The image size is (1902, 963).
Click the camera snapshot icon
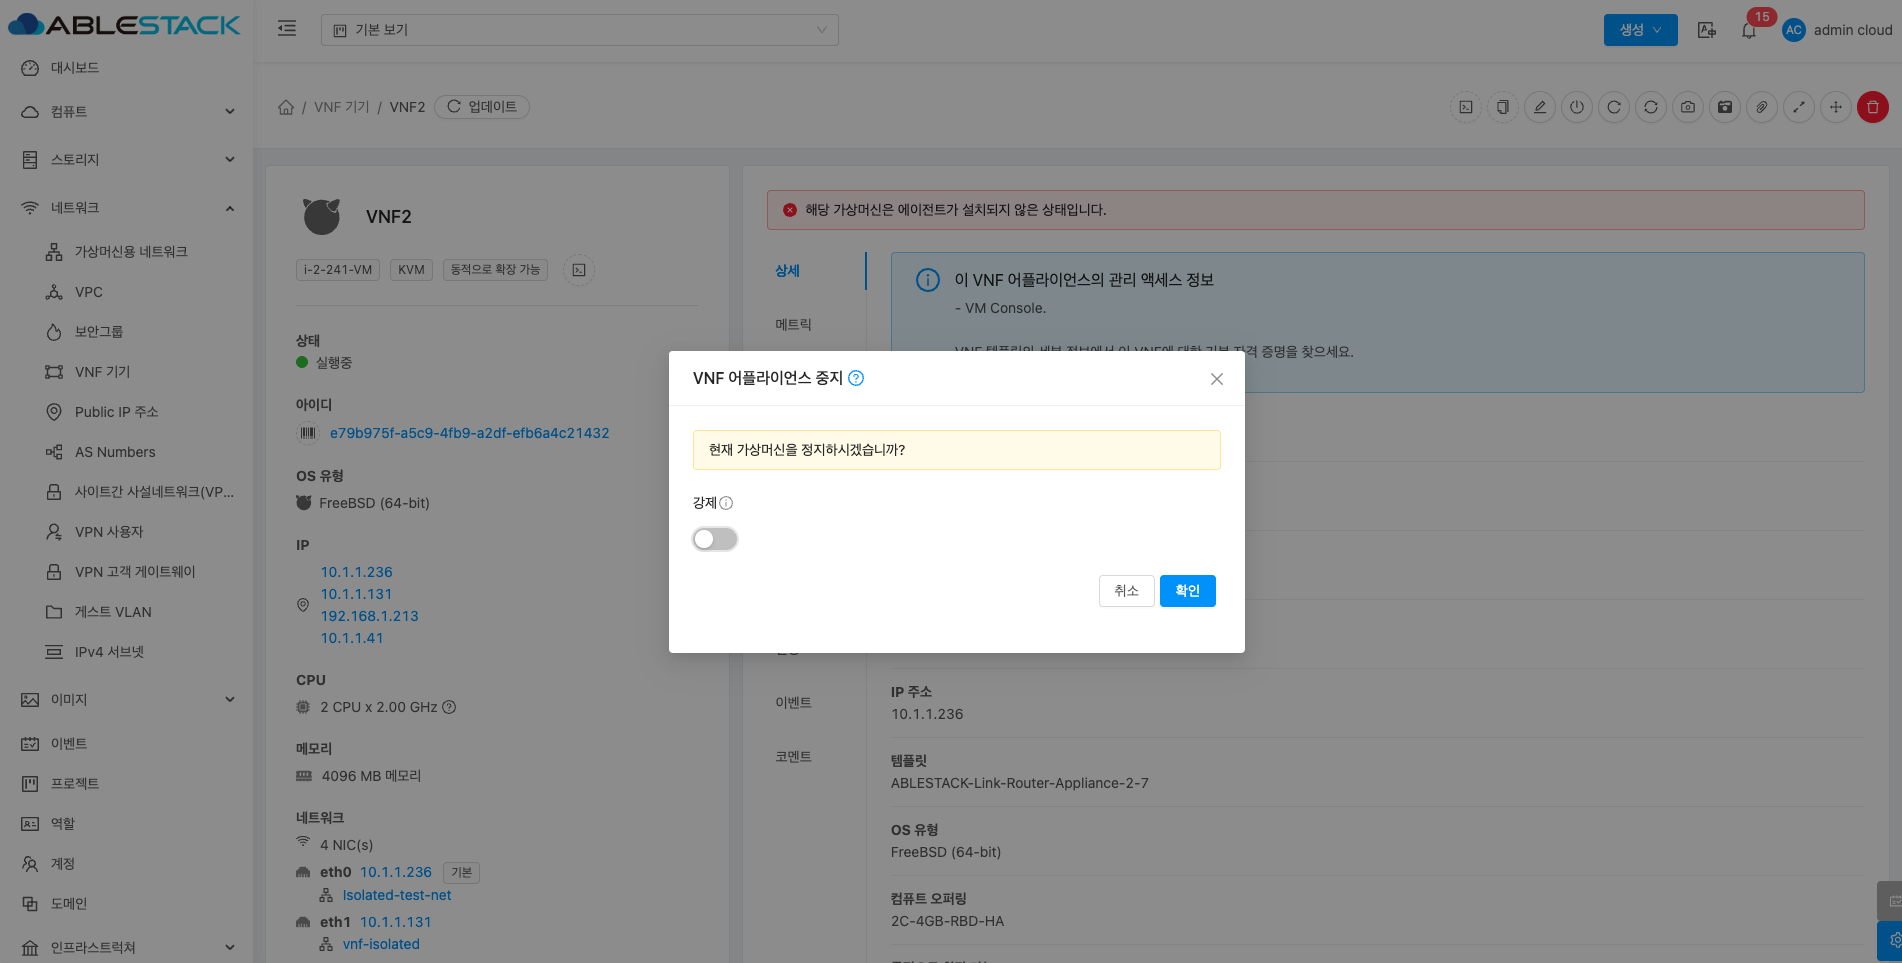[x=1688, y=107]
